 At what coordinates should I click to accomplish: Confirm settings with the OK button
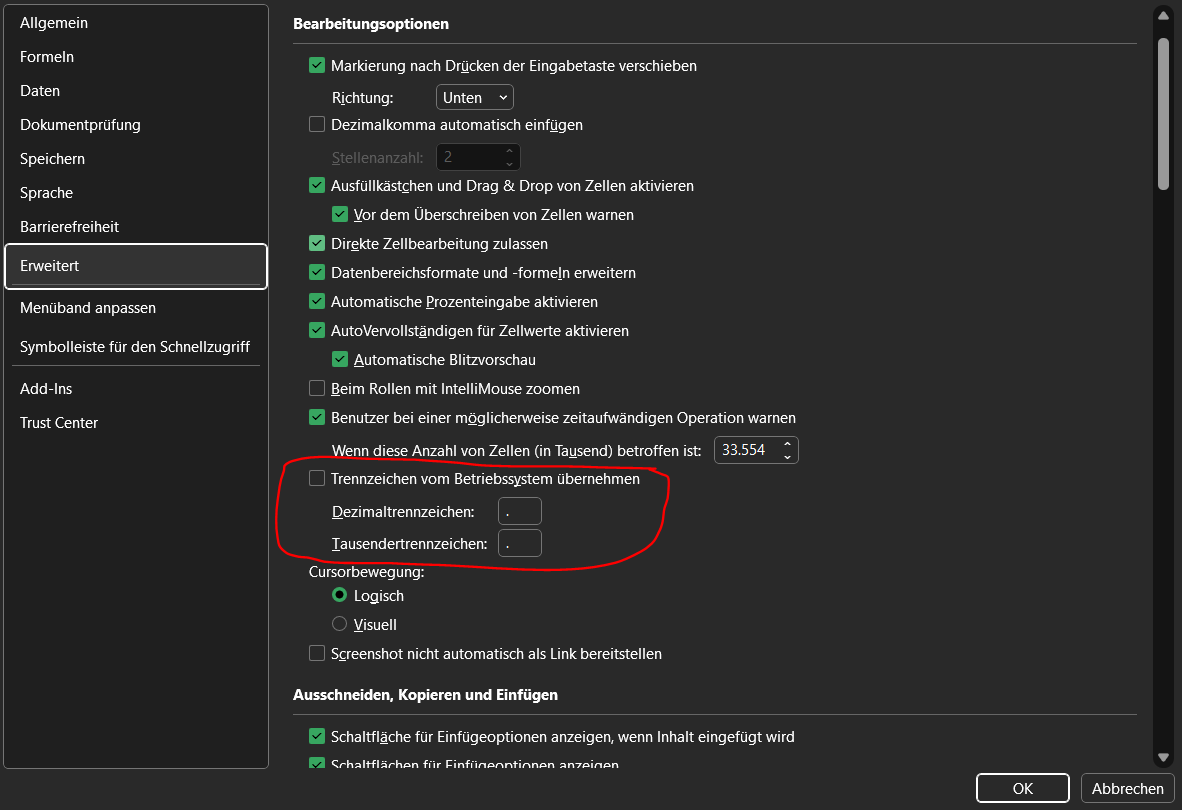point(1023,788)
